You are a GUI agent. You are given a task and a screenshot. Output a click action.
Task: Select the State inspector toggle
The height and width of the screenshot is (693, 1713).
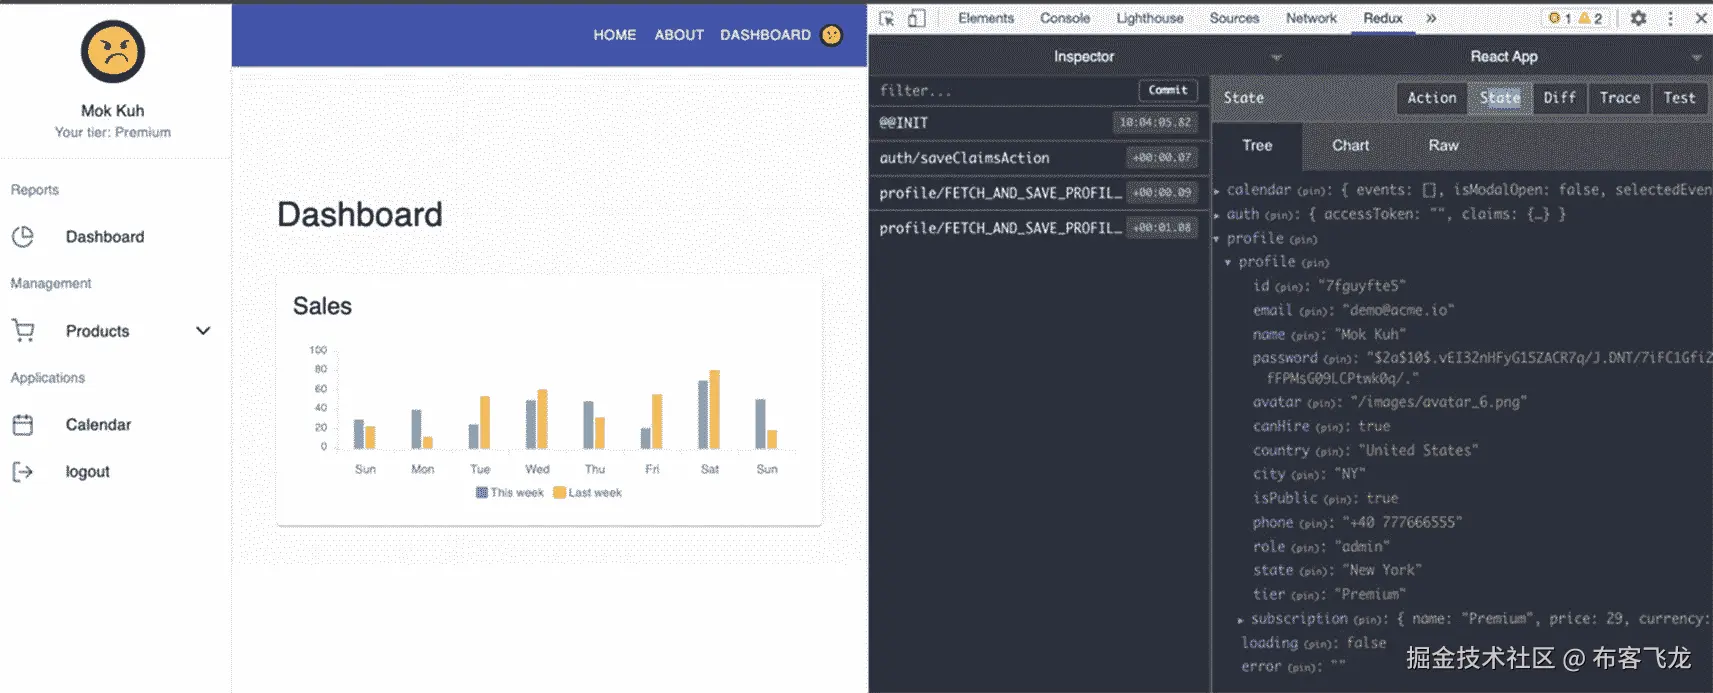click(x=1500, y=98)
